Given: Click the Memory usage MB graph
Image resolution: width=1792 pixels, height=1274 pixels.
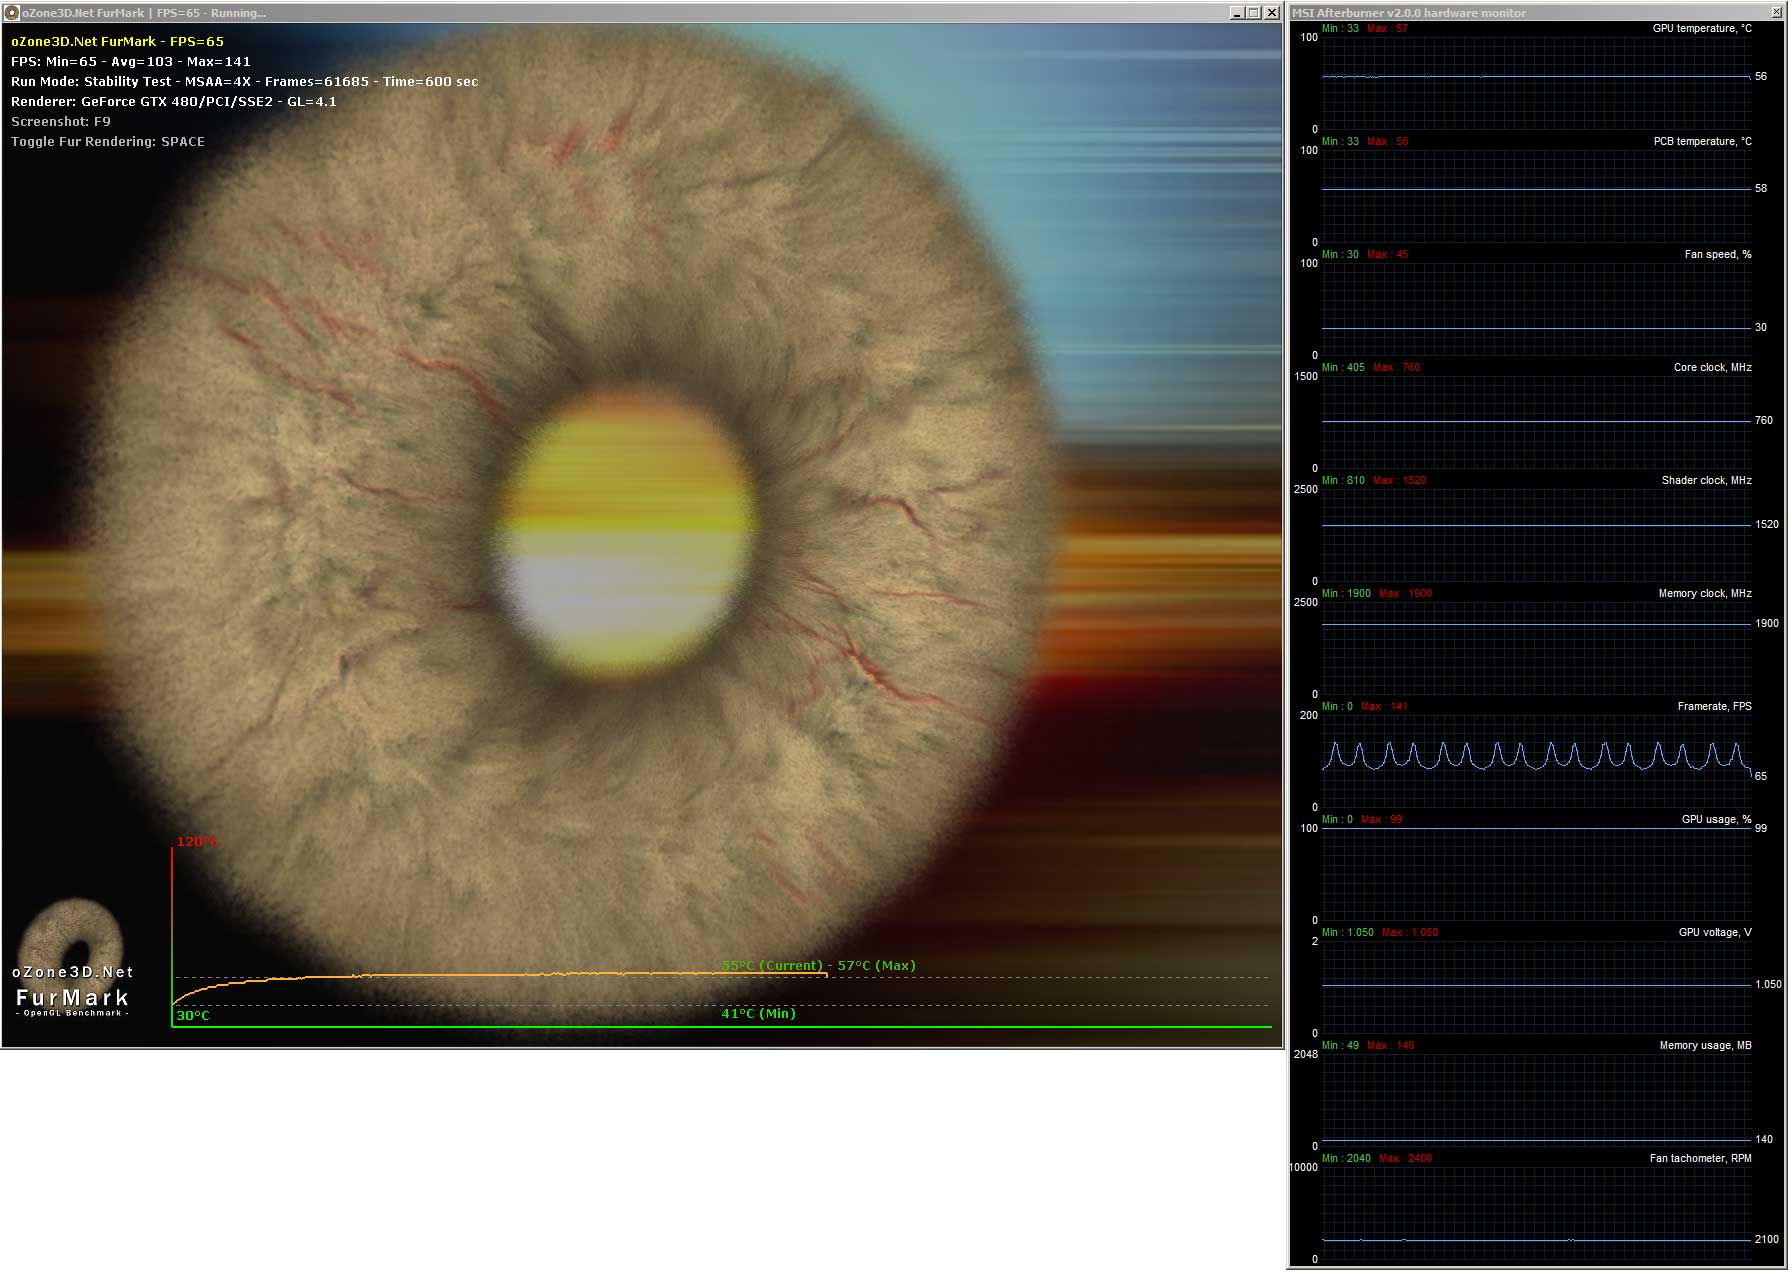Looking at the screenshot, I should click(x=1536, y=1101).
